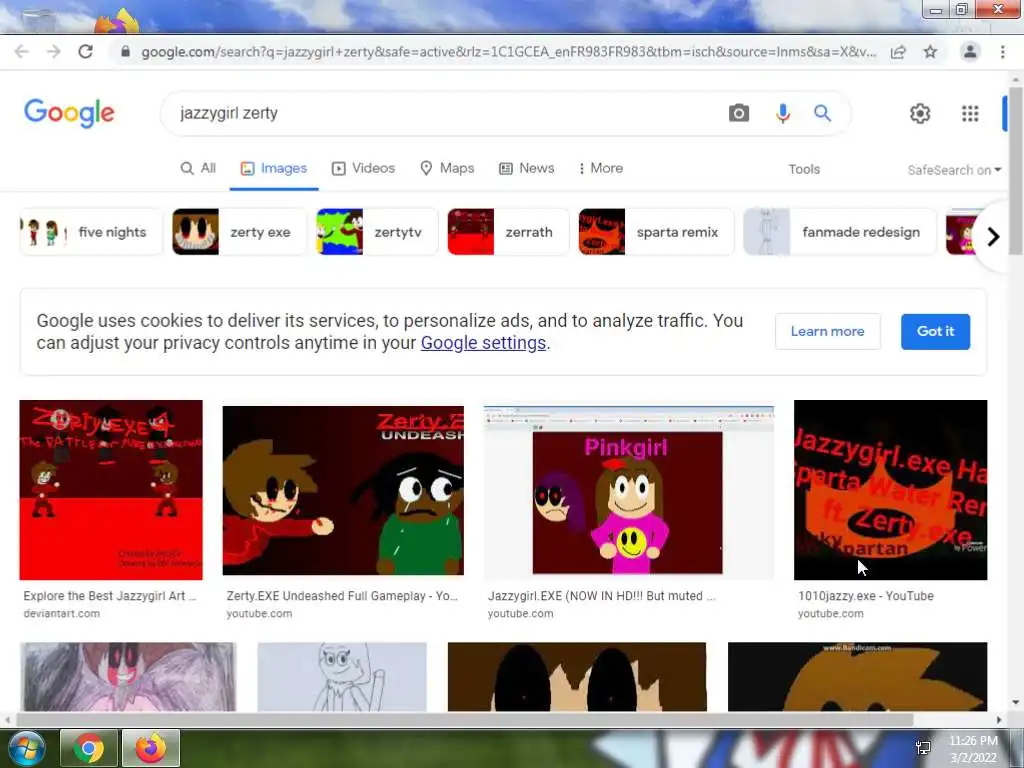Viewport: 1024px width, 768px height.
Task: Open the Pinkgirl Jazzygirl.EXE image
Action: coord(629,493)
